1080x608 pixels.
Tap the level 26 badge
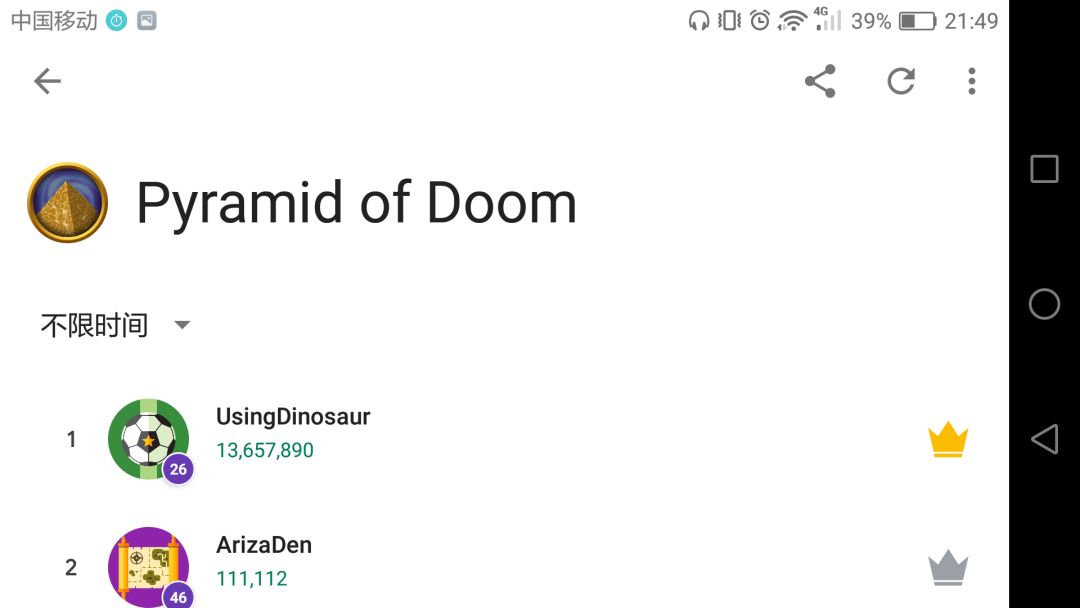pyautogui.click(x=178, y=469)
